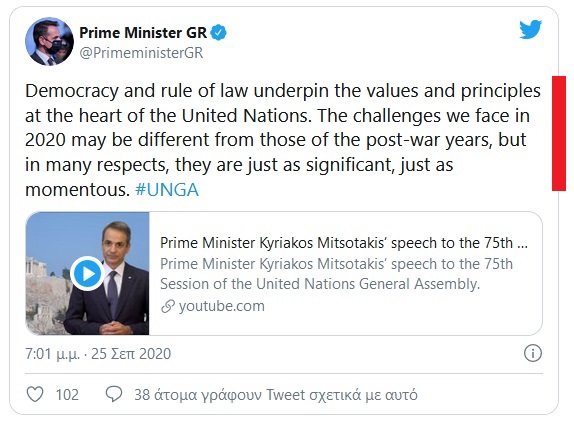Open the 38 people tweeting about this link

tap(276, 395)
